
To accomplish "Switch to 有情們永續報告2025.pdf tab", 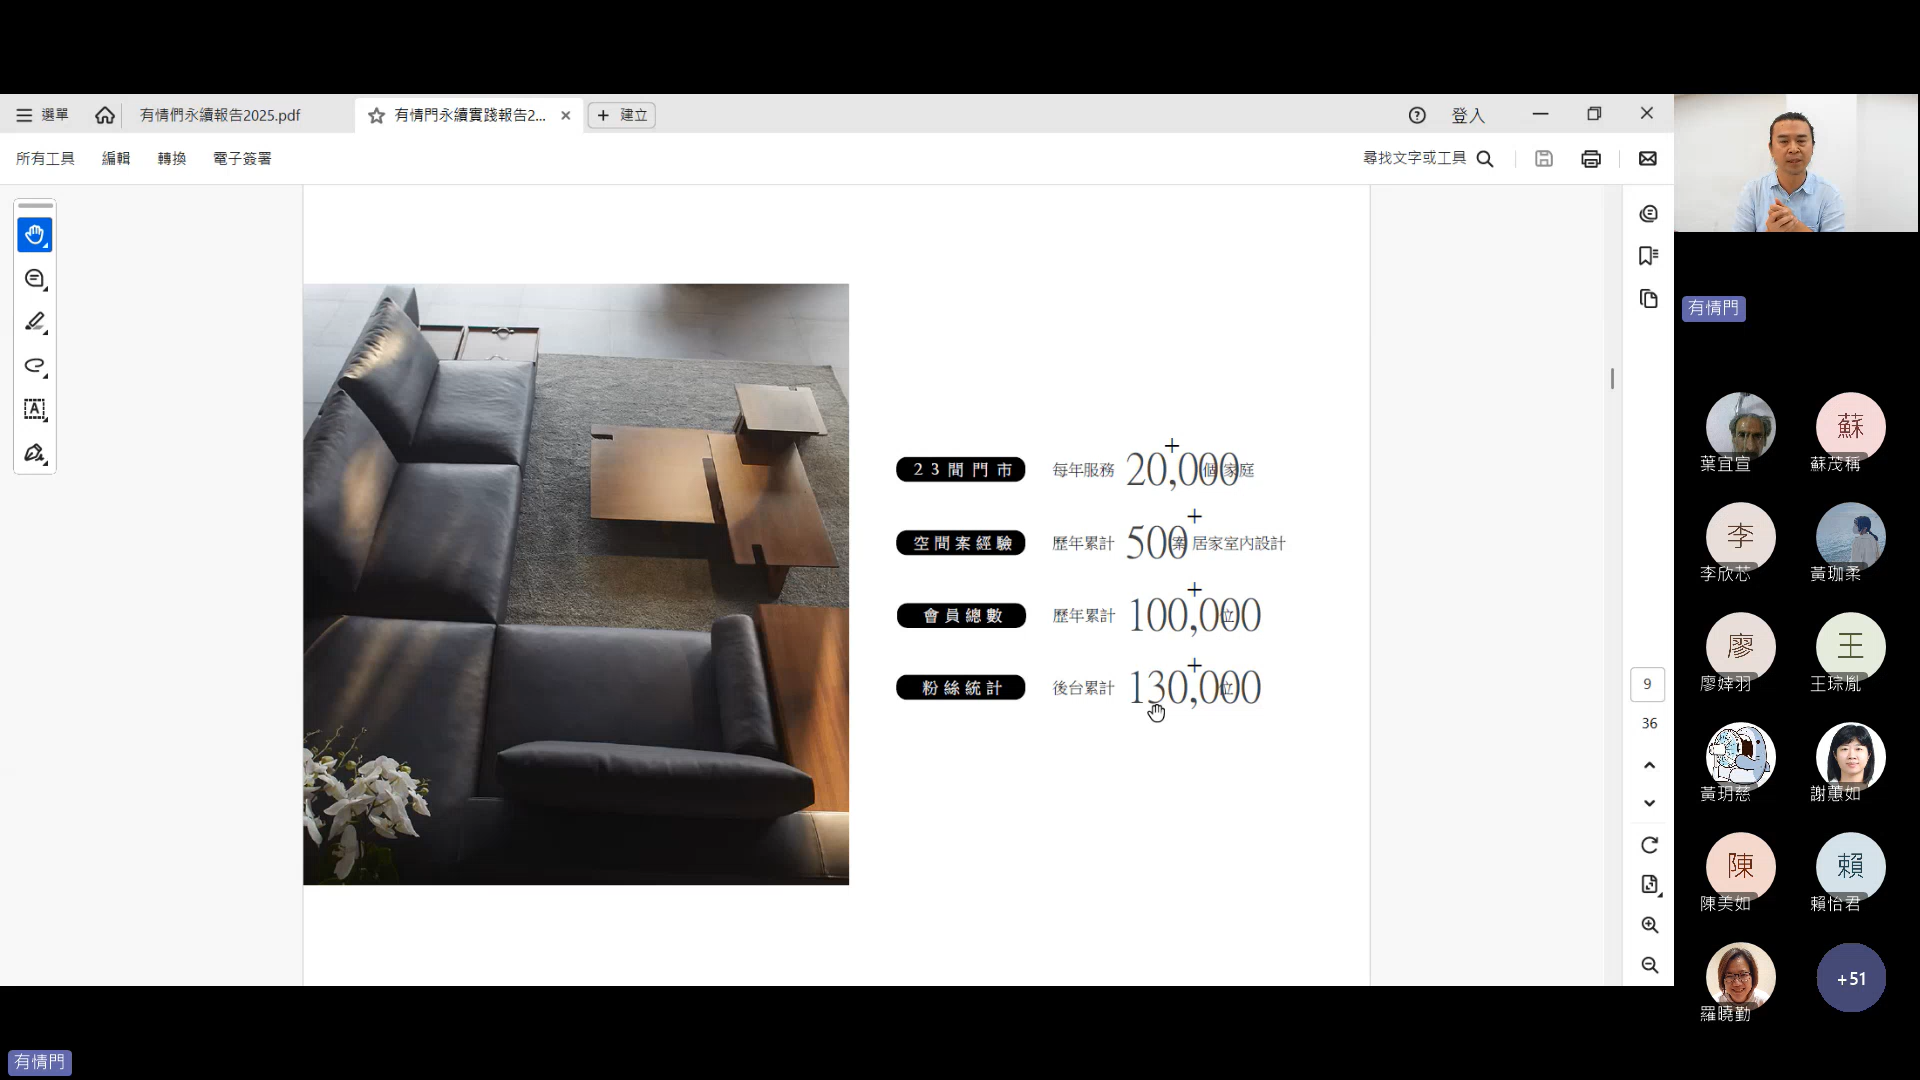I will coord(220,115).
